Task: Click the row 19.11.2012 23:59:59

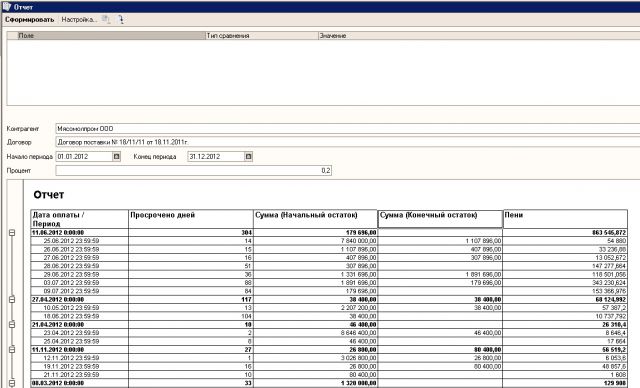Action: point(329,366)
